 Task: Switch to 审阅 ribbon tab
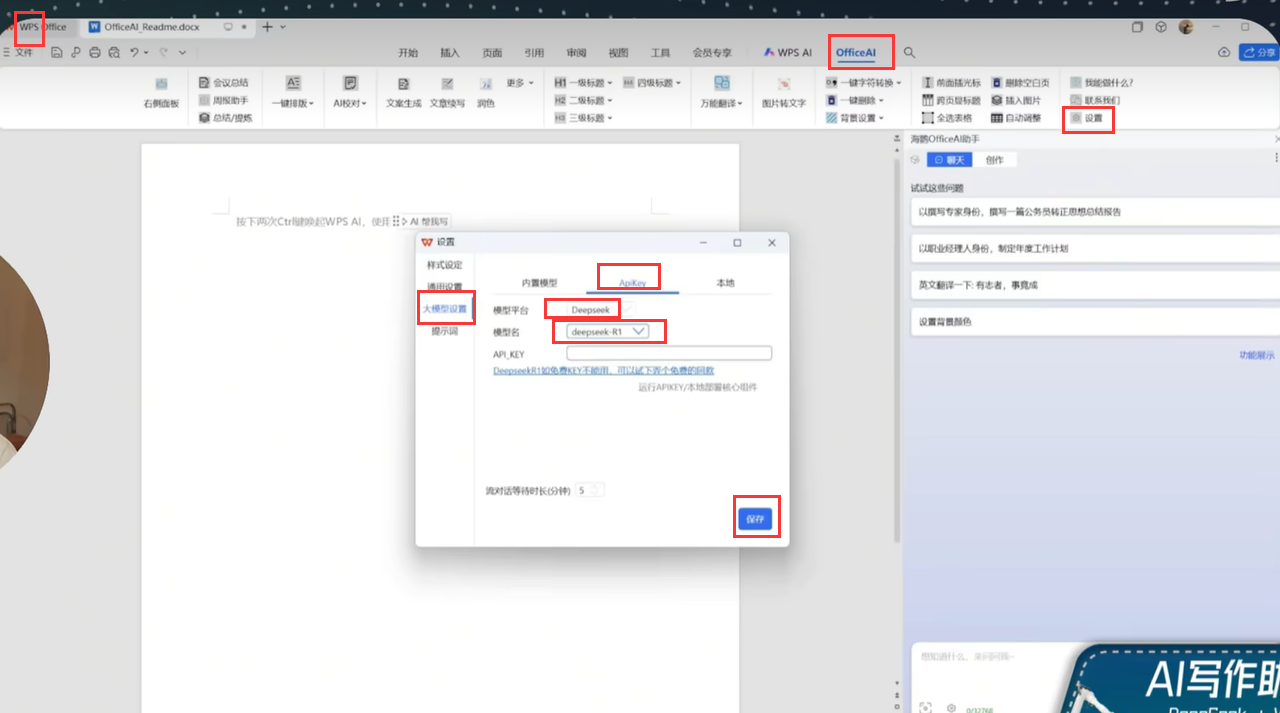576,53
